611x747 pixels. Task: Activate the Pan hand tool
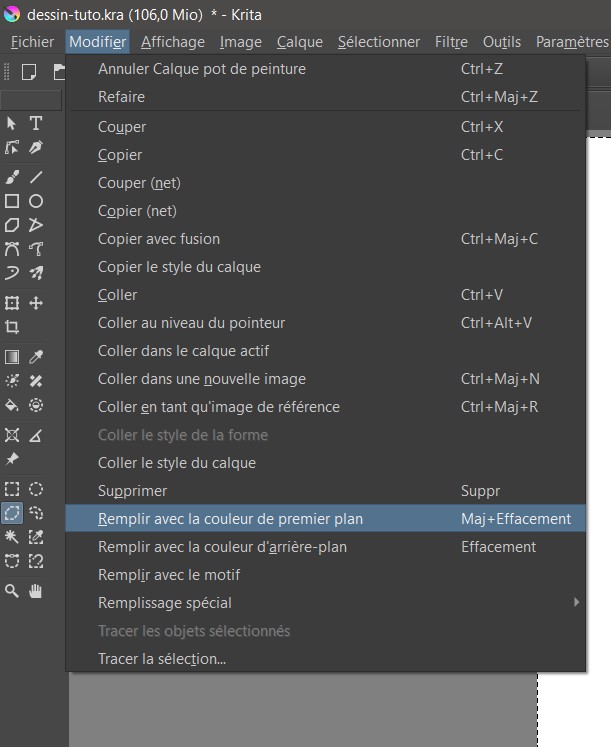[36, 591]
